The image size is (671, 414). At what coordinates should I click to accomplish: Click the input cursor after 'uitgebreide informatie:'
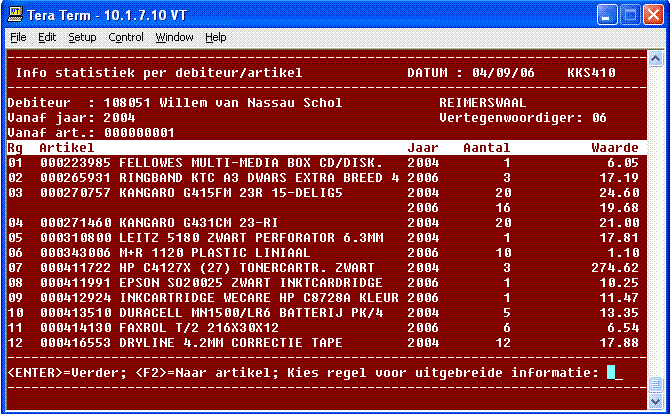(x=613, y=373)
